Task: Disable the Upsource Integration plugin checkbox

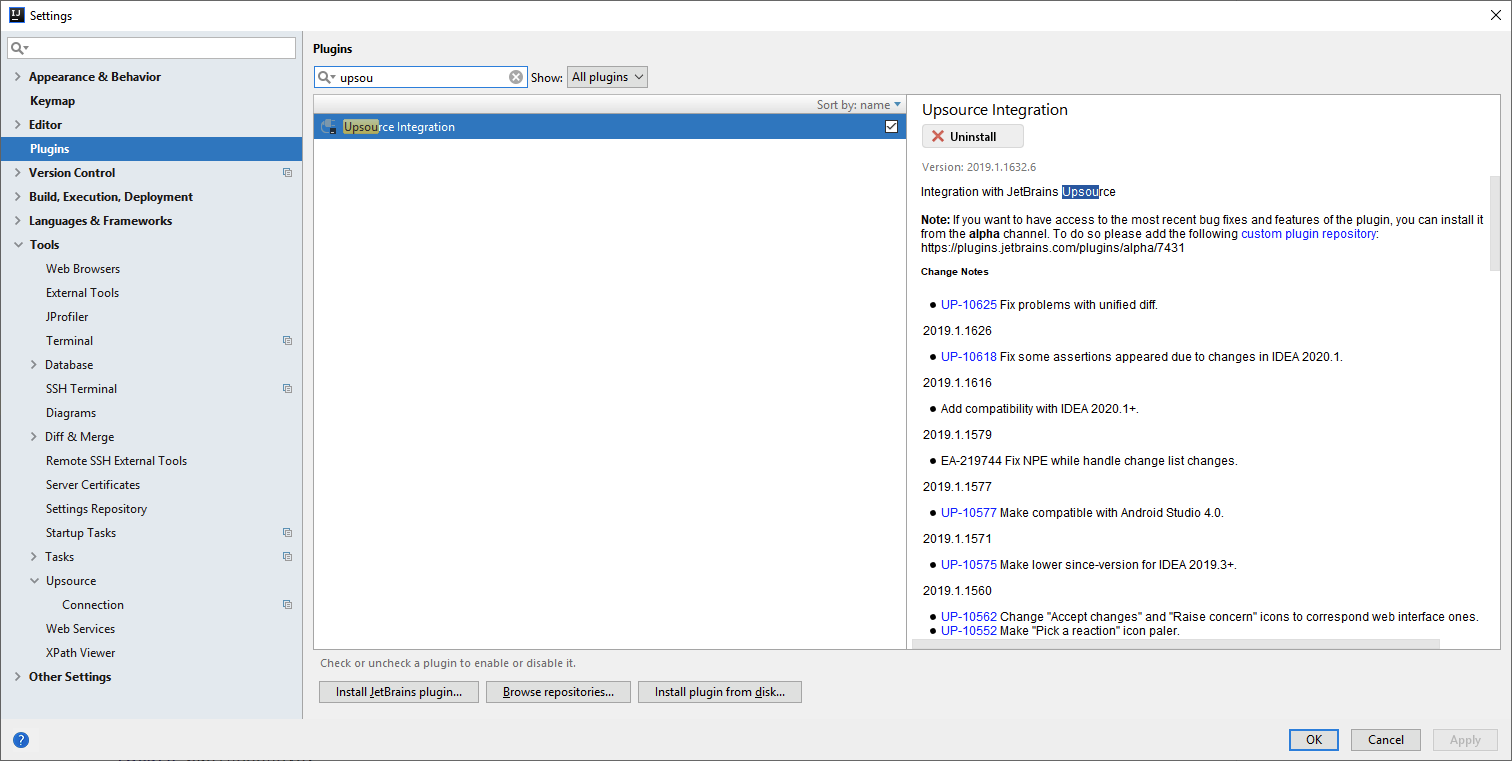Action: pyautogui.click(x=891, y=127)
